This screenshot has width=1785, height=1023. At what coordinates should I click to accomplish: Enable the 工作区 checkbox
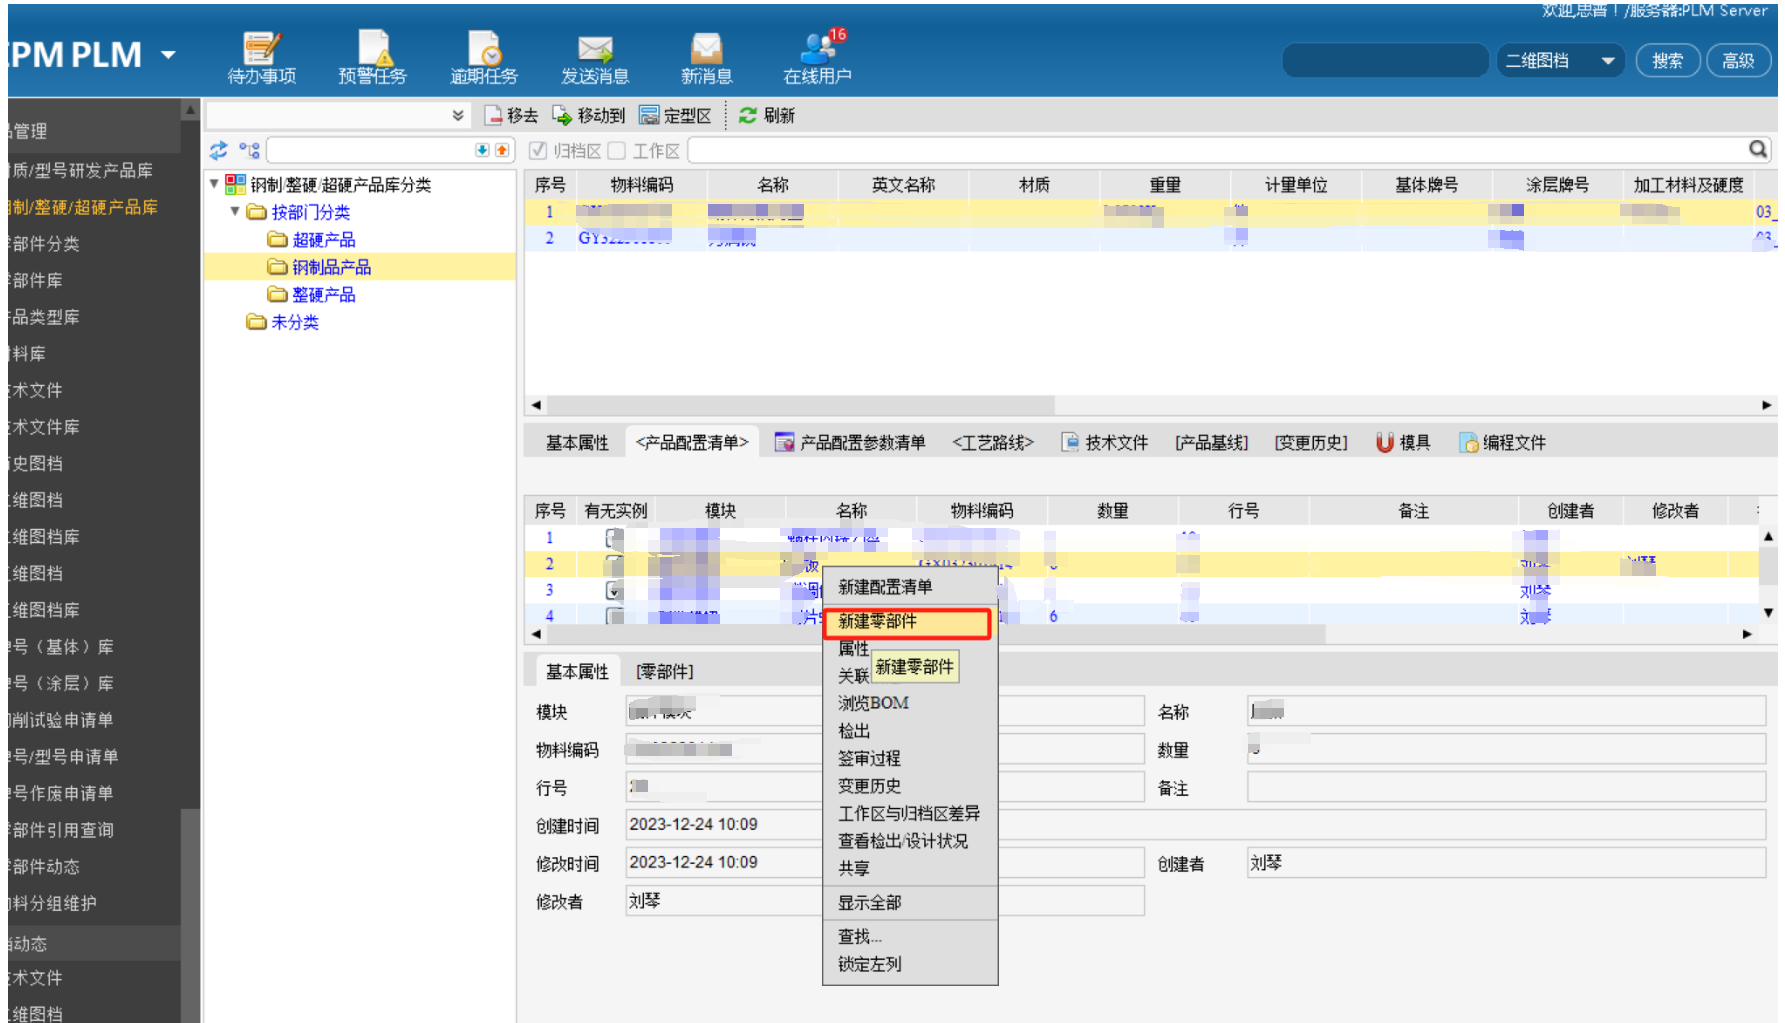click(x=617, y=151)
